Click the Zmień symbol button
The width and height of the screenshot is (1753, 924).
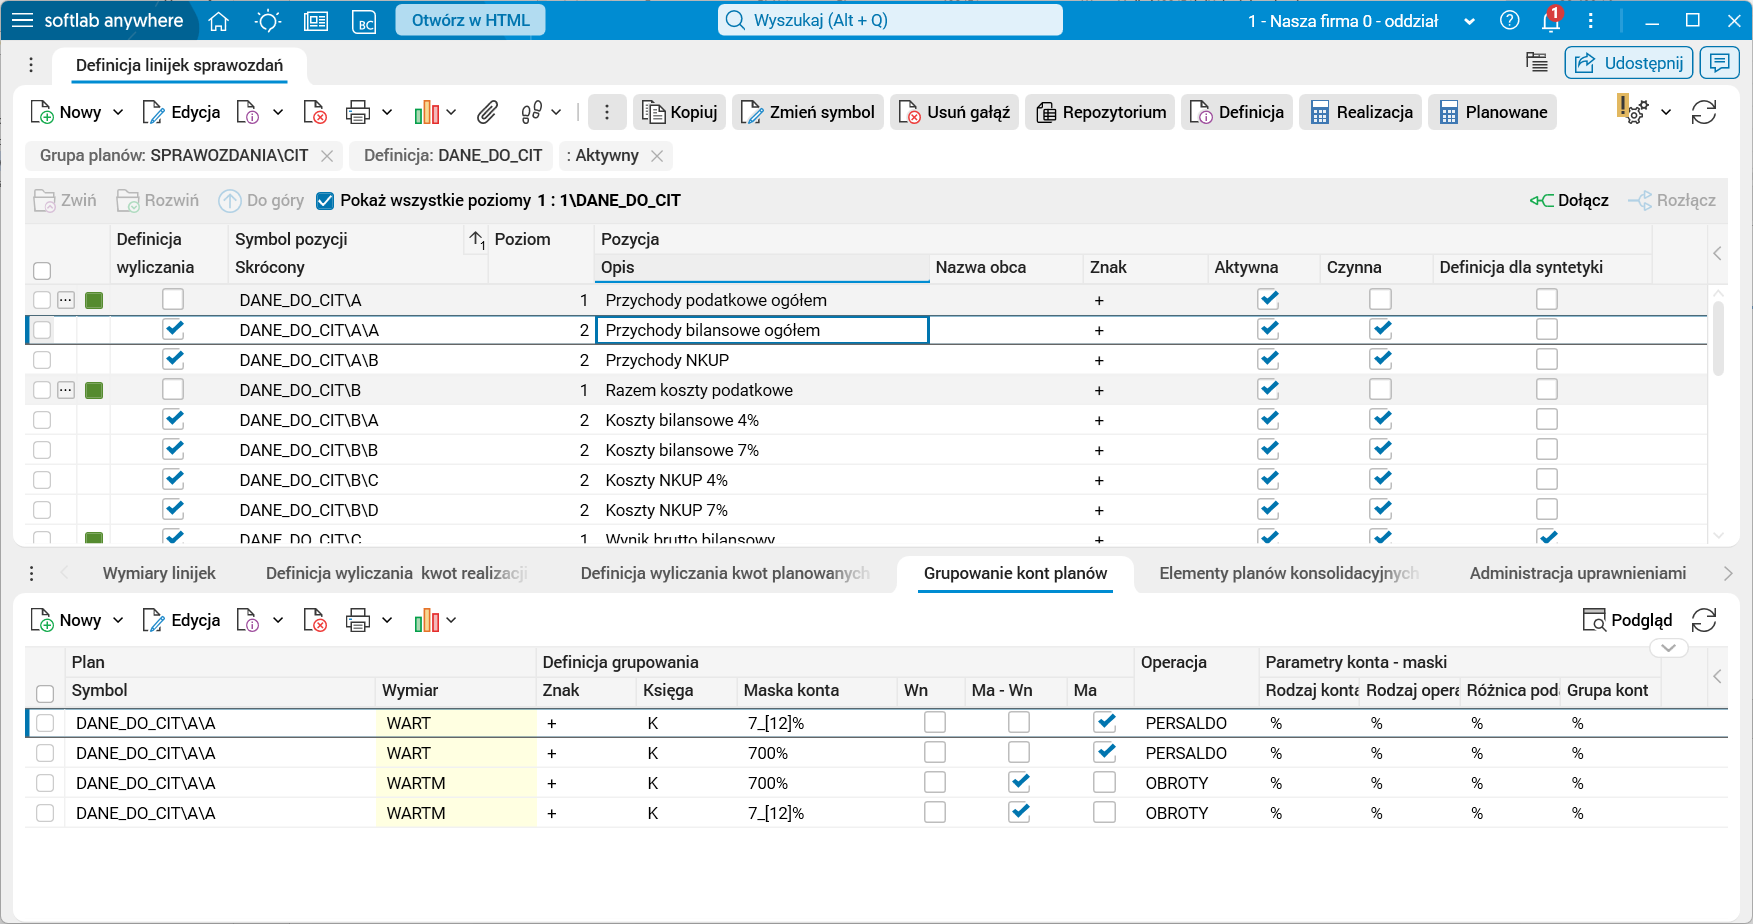pyautogui.click(x=807, y=112)
